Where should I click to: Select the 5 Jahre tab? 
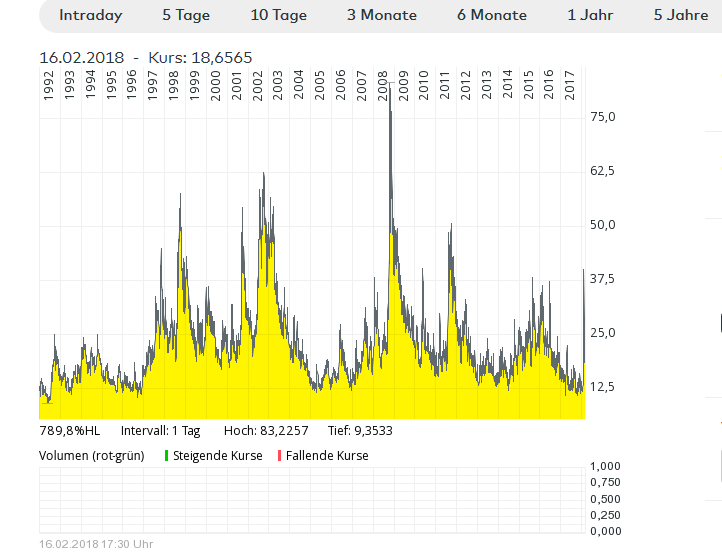point(680,15)
